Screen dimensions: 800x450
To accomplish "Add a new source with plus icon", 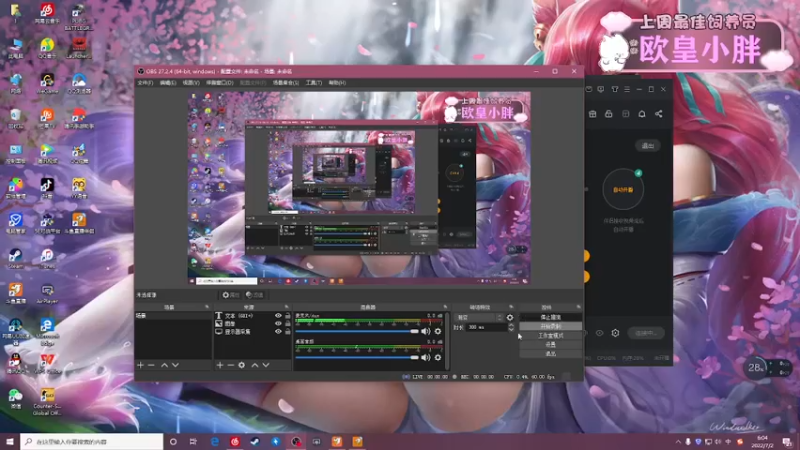I will 220,365.
